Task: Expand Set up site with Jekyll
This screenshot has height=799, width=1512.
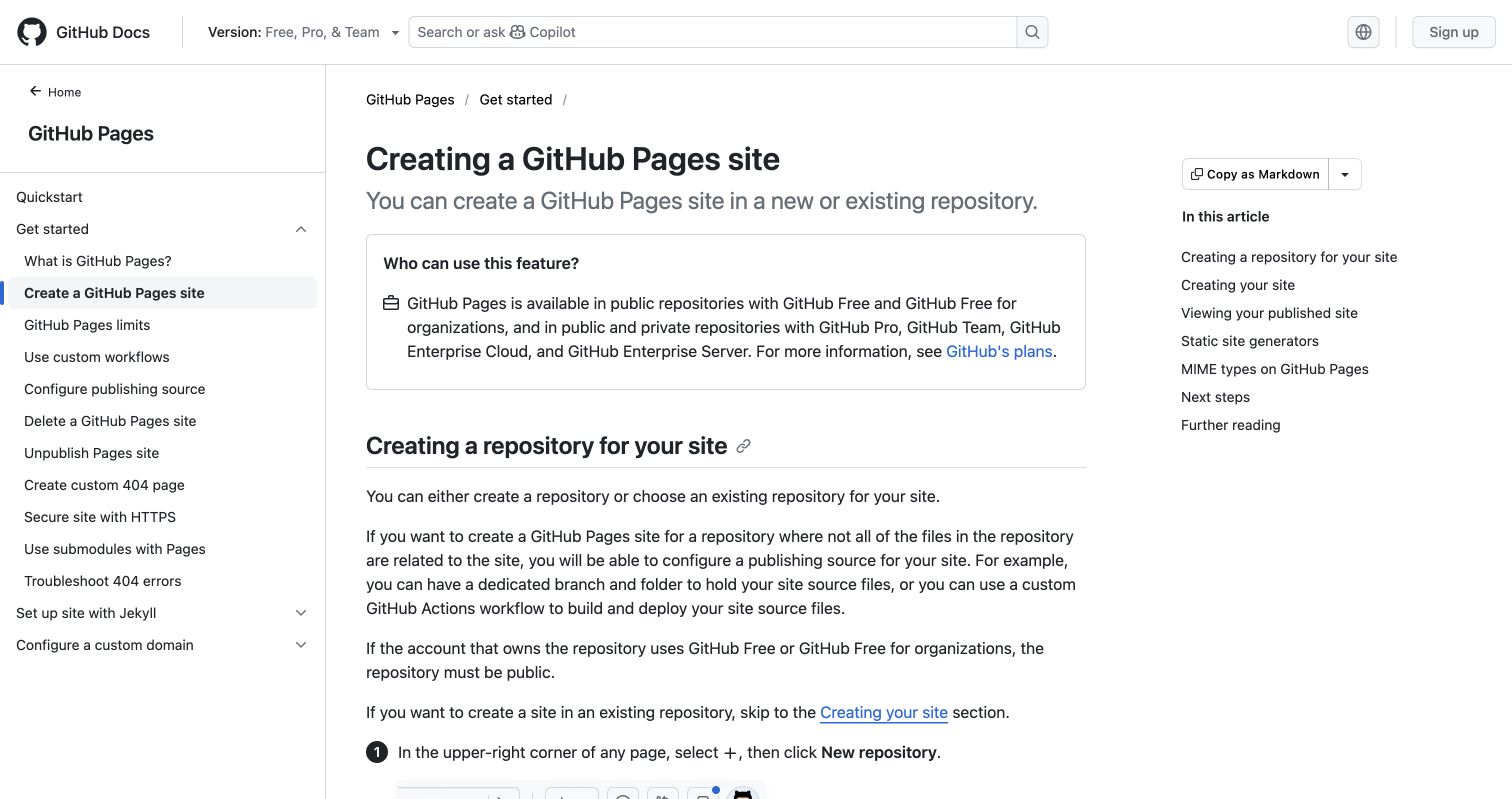Action: tap(301, 613)
